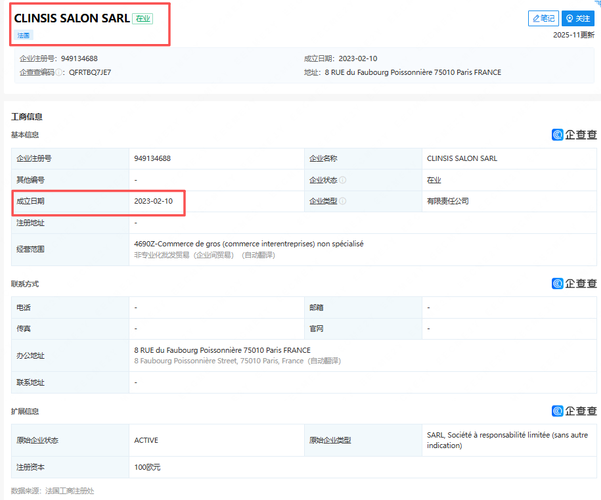Screen dimensions: 601x500
Task: Click info icon beside 企业状态 label
Action: [x=342, y=180]
